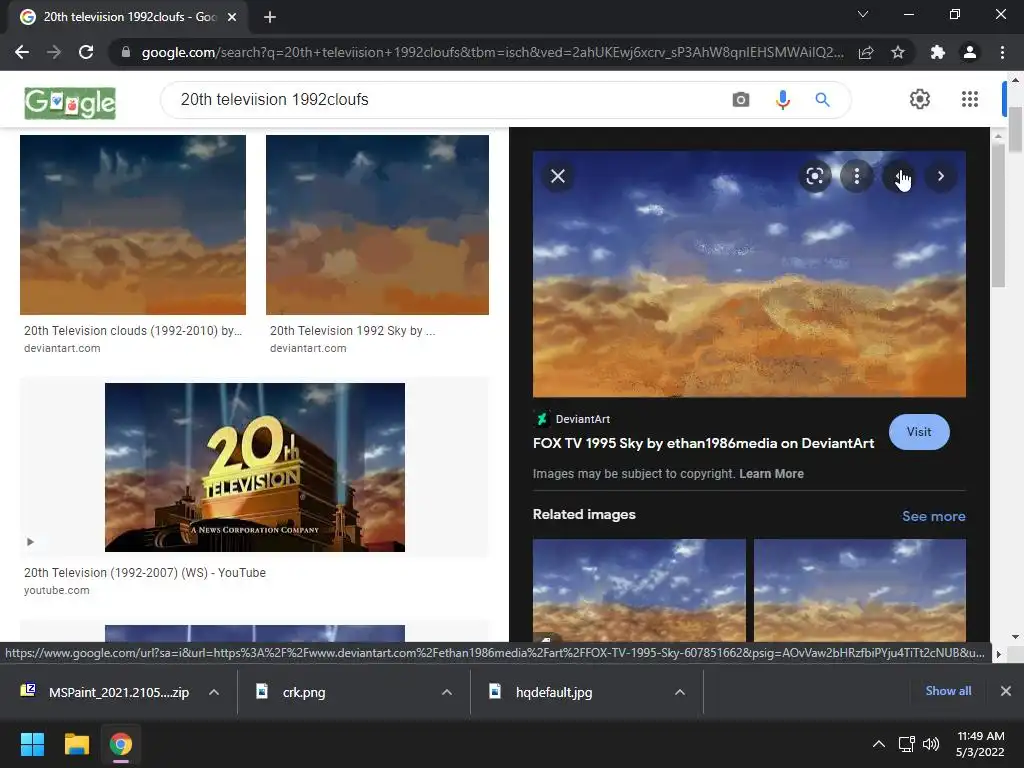Go to the previous image in preview

[x=899, y=176]
